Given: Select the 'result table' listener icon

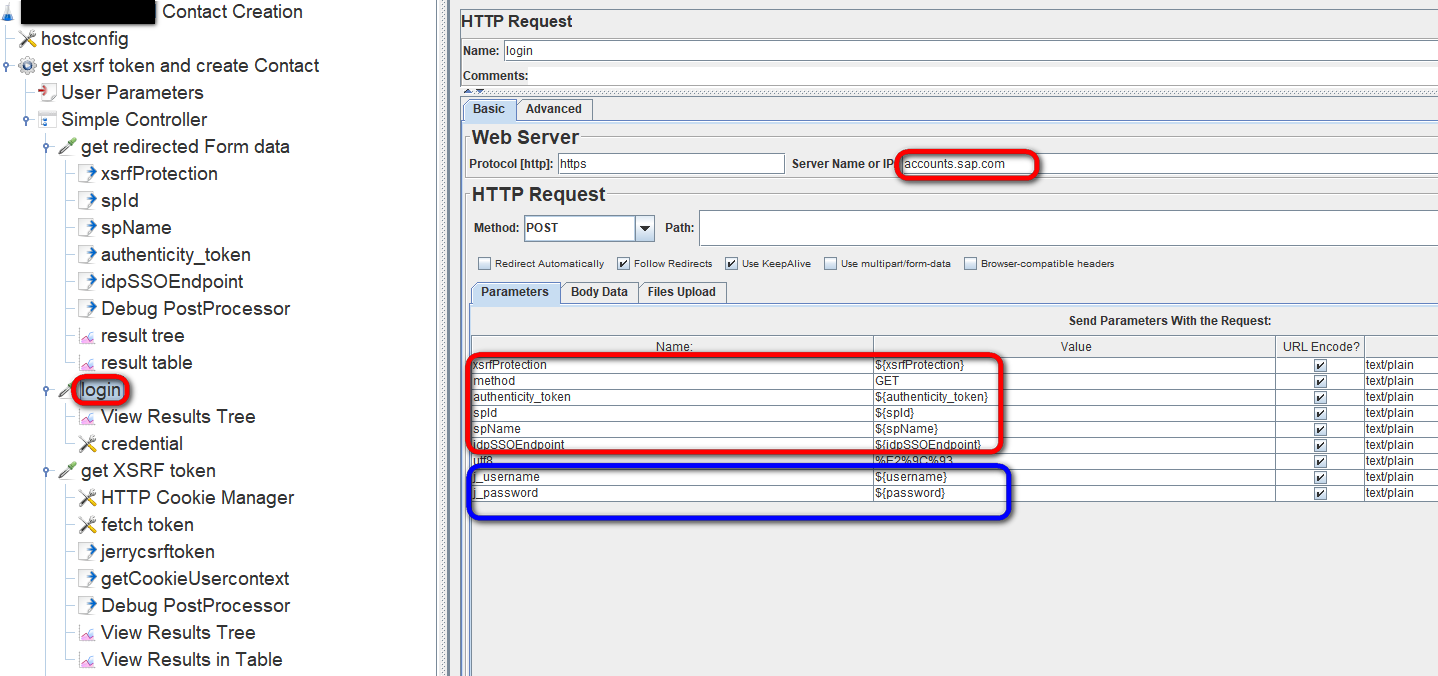Looking at the screenshot, I should point(87,363).
